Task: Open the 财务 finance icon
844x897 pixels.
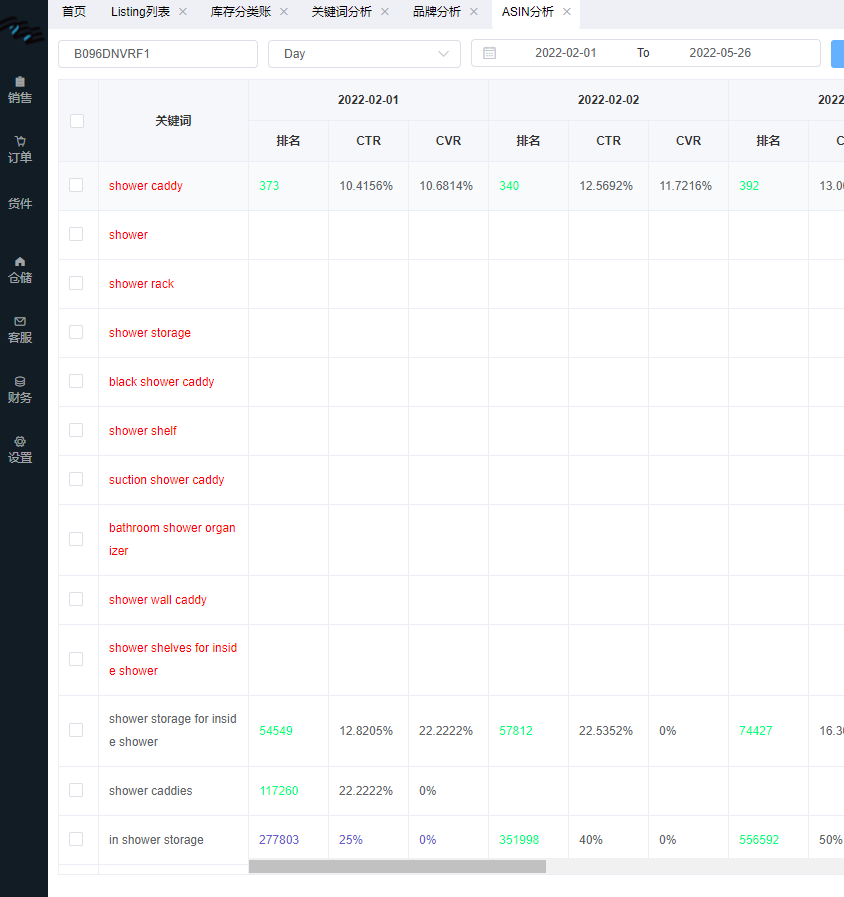Action: [x=20, y=381]
